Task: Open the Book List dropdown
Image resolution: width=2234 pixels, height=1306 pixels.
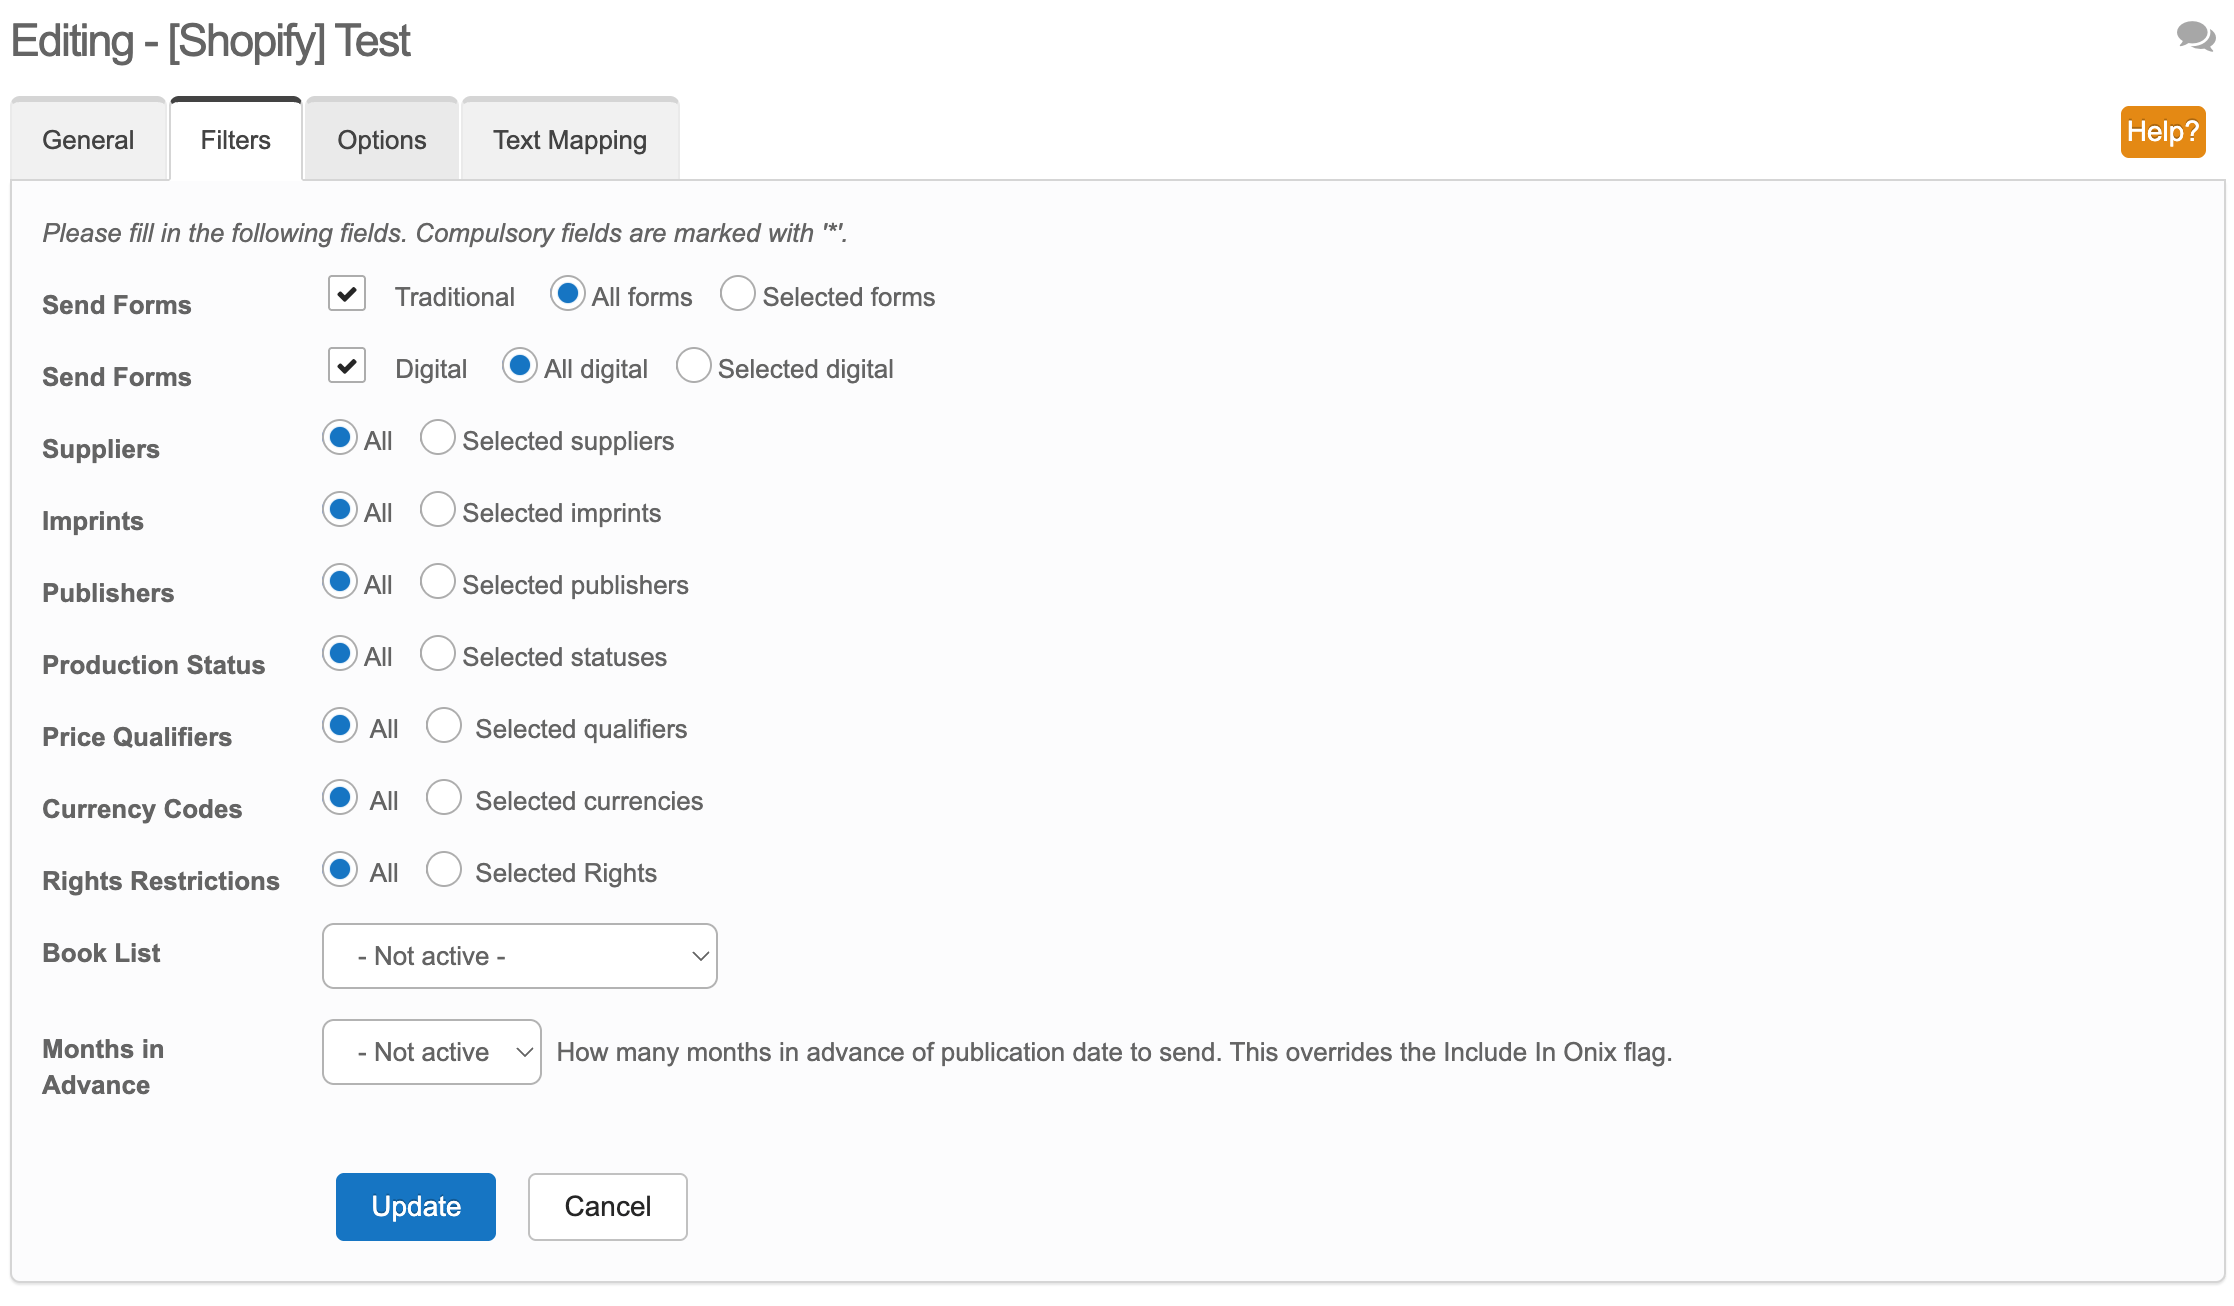Action: click(520, 956)
